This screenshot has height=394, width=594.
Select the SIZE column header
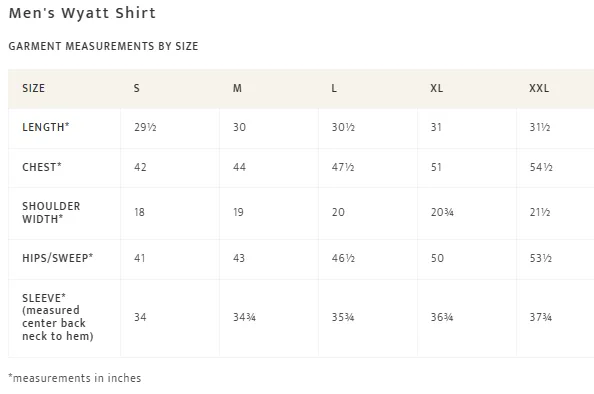(x=33, y=88)
